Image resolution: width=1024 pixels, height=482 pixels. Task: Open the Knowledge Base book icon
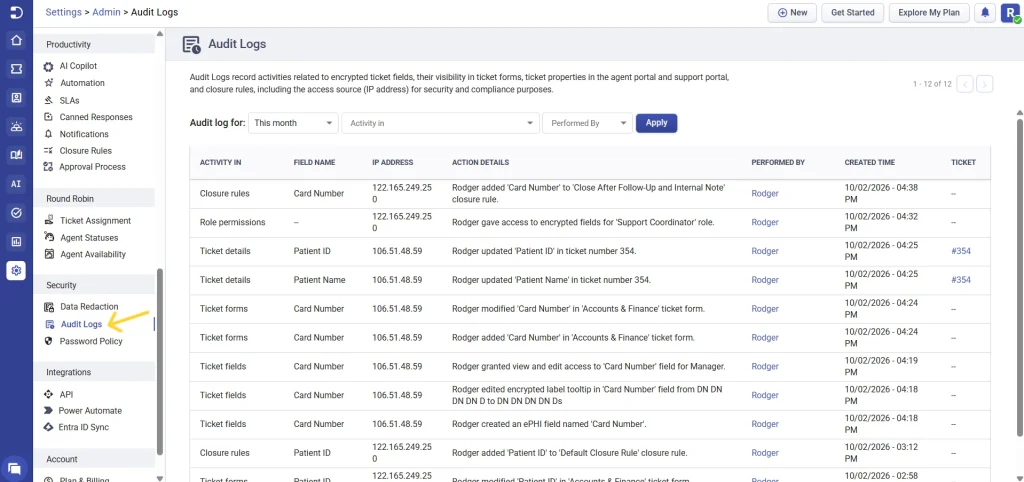coord(16,155)
